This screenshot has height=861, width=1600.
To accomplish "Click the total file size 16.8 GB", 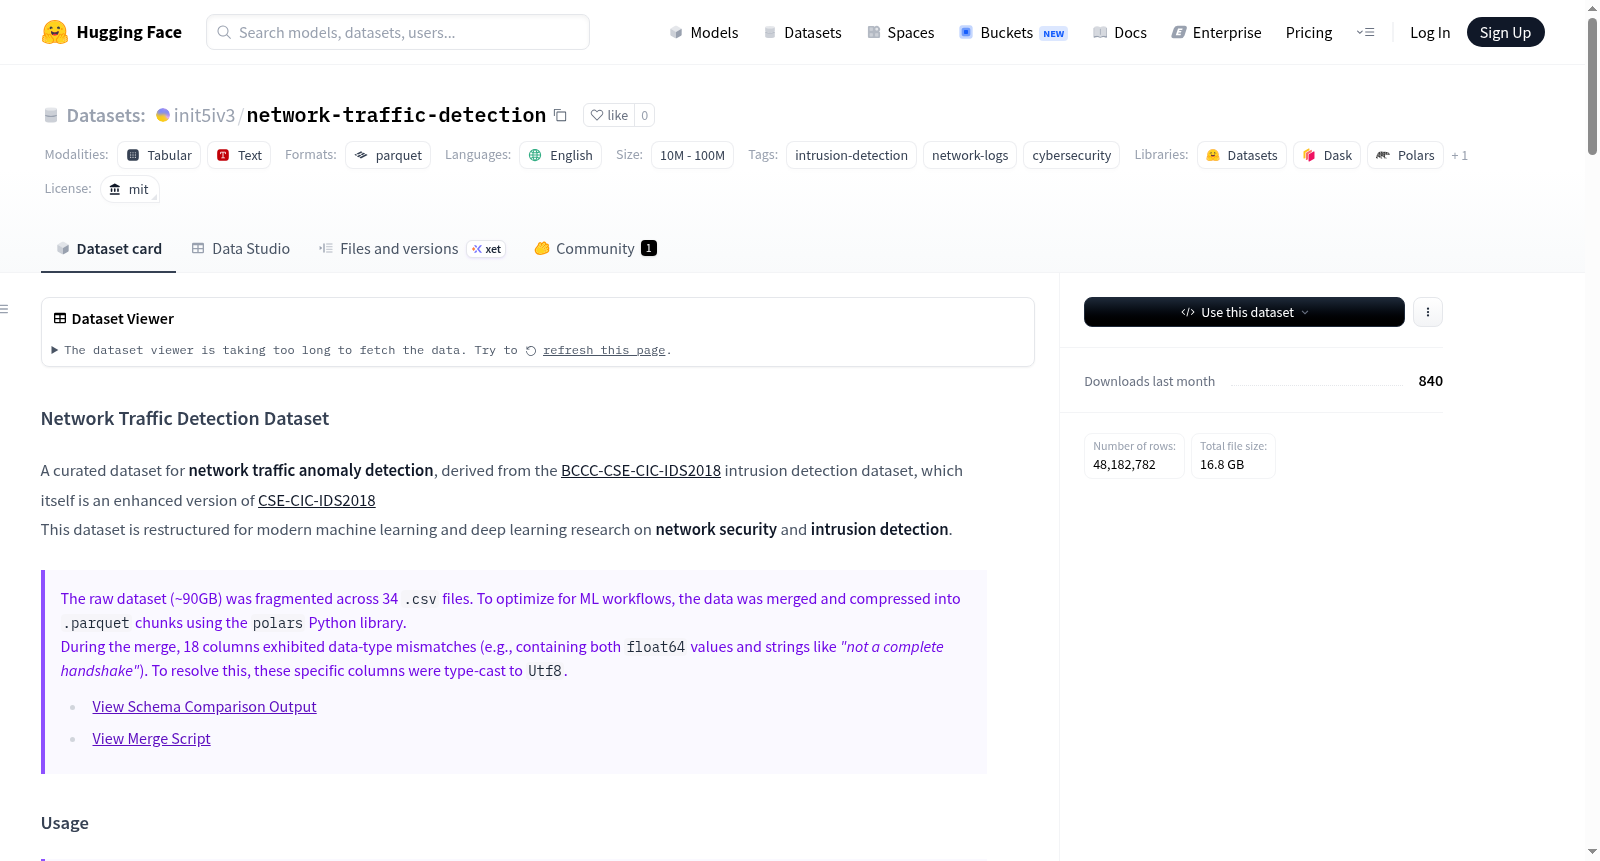I will click(1222, 465).
